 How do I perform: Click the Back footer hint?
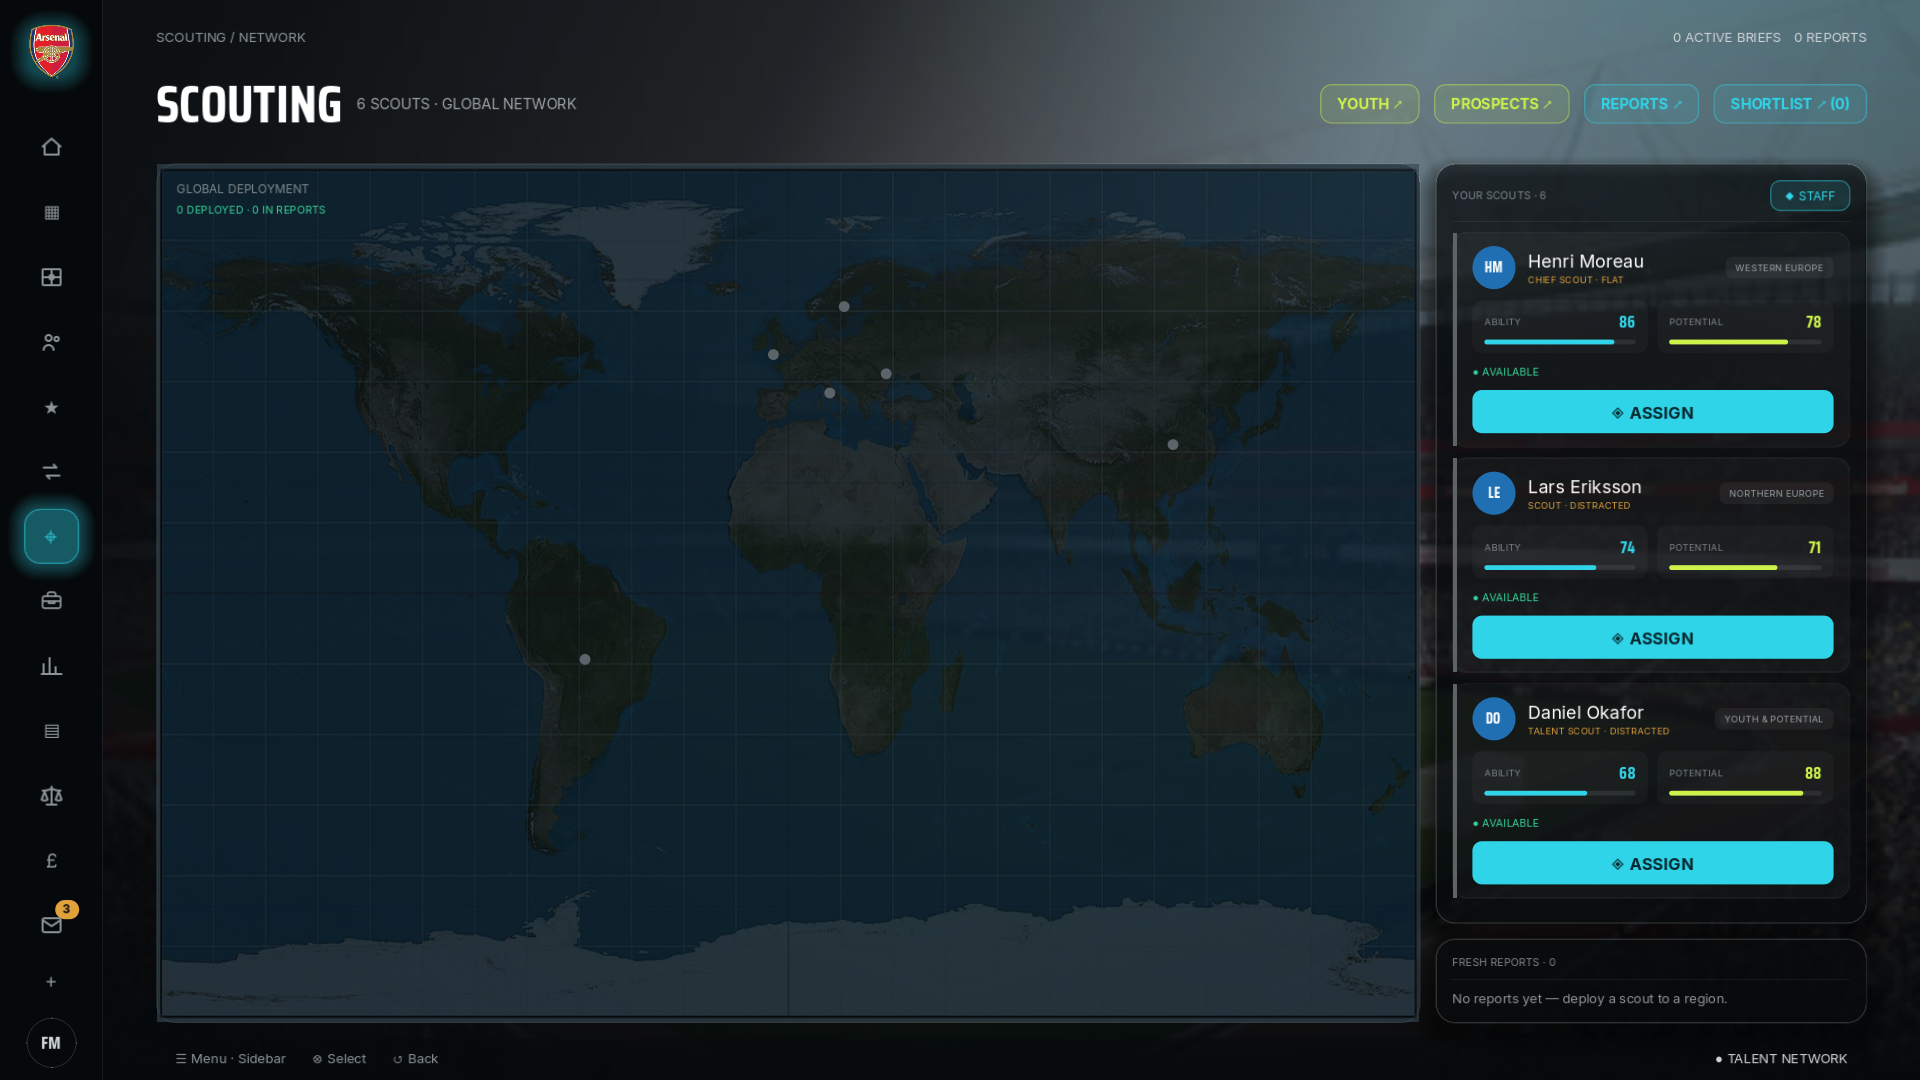pyautogui.click(x=415, y=1059)
